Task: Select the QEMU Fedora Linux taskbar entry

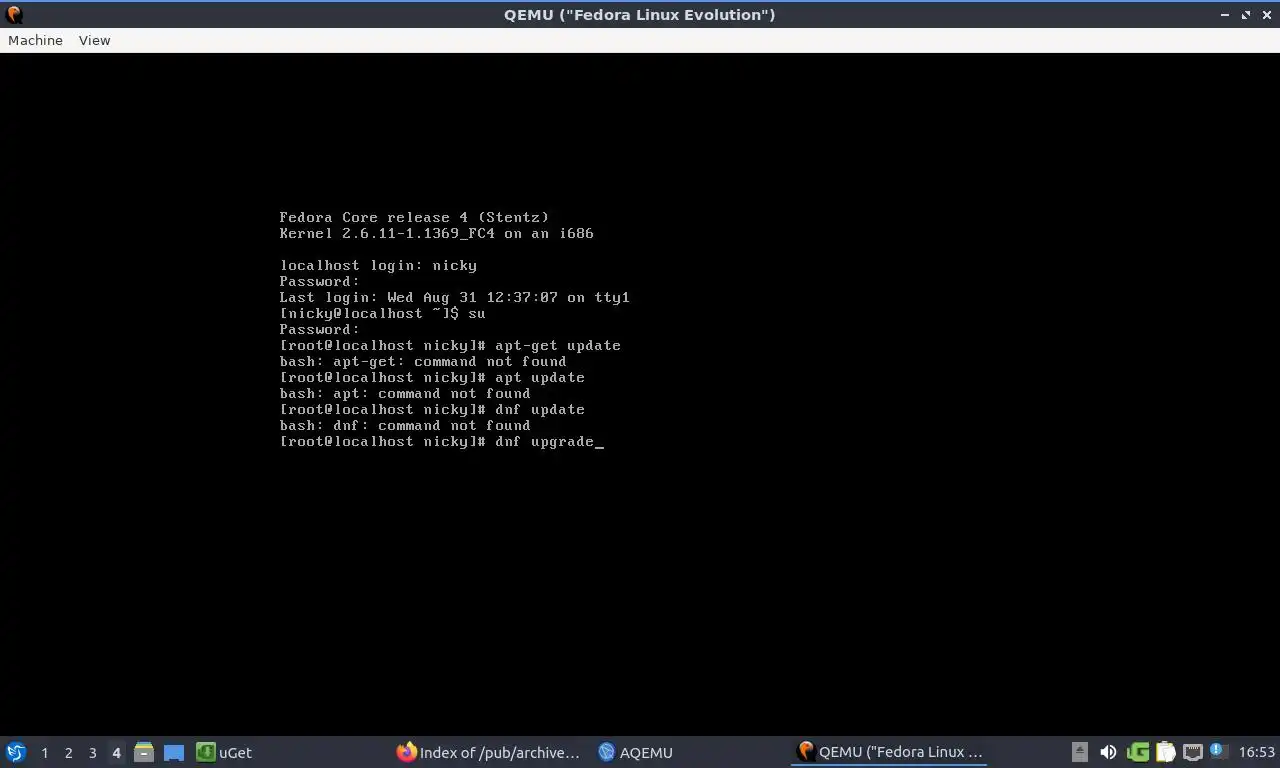Action: pos(890,752)
